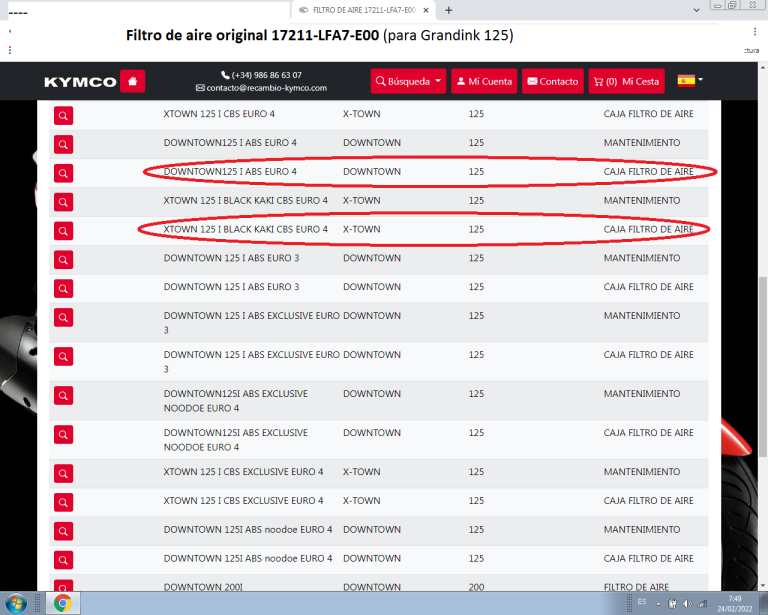Open a new browser tab with plus button

[x=448, y=10]
